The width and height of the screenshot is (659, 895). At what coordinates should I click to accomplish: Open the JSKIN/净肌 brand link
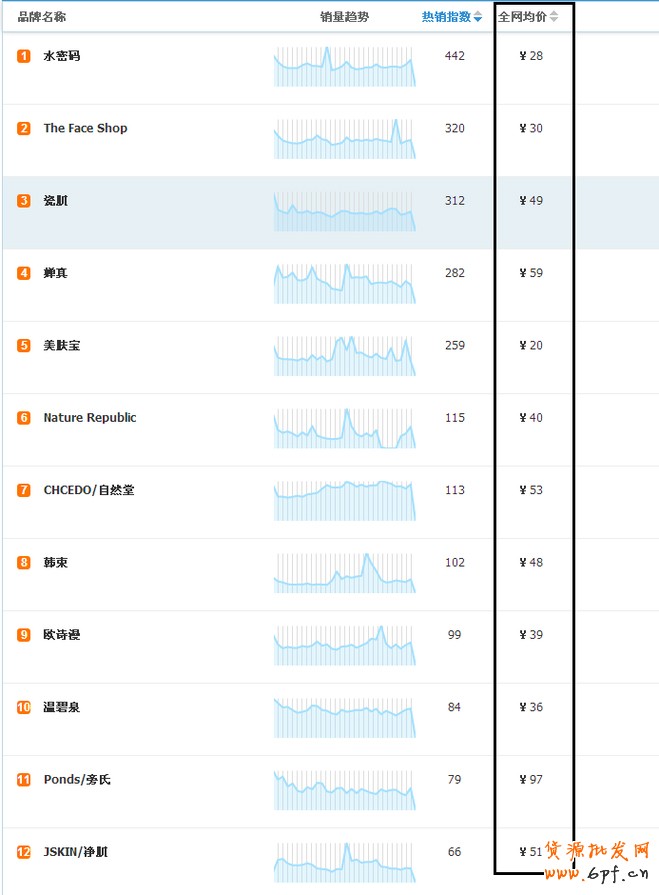[76, 852]
